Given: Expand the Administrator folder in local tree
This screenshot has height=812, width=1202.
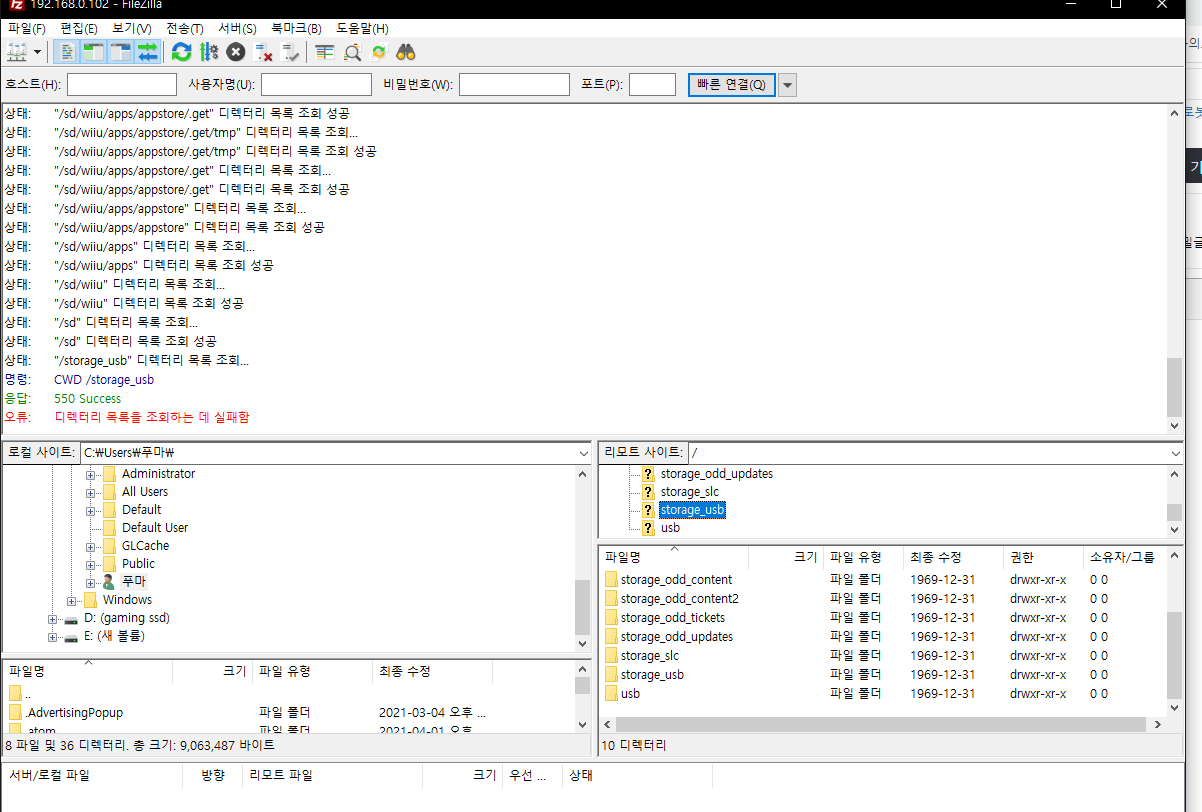Looking at the screenshot, I should pyautogui.click(x=91, y=474).
